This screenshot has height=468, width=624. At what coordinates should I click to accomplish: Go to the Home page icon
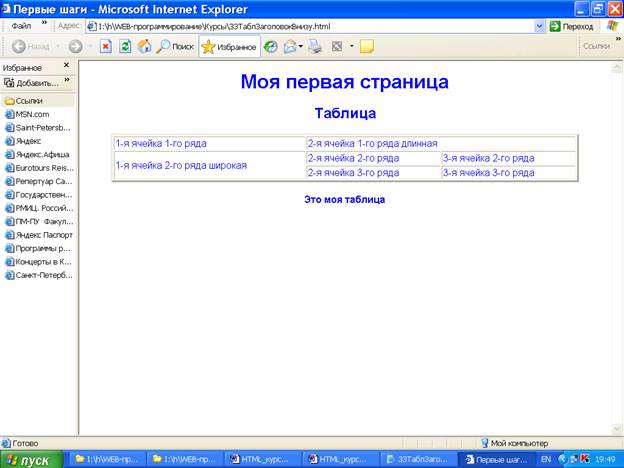click(144, 47)
